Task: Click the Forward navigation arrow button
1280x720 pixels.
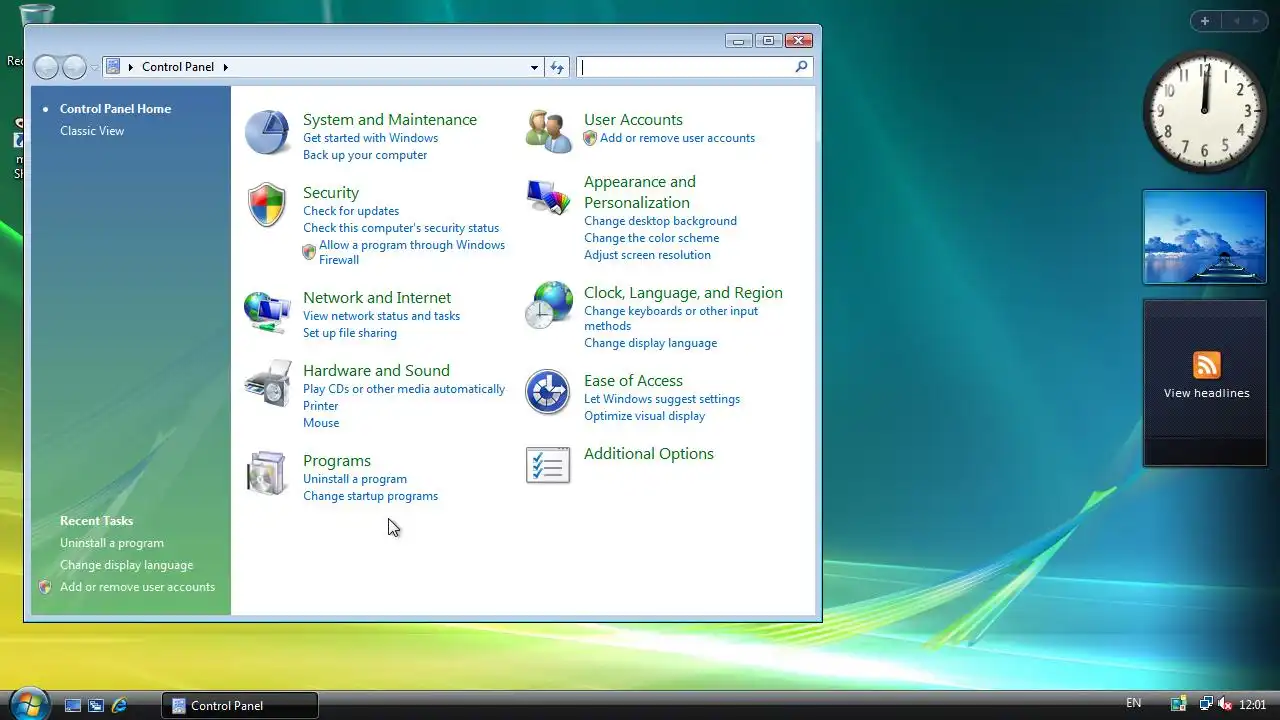Action: 74,67
